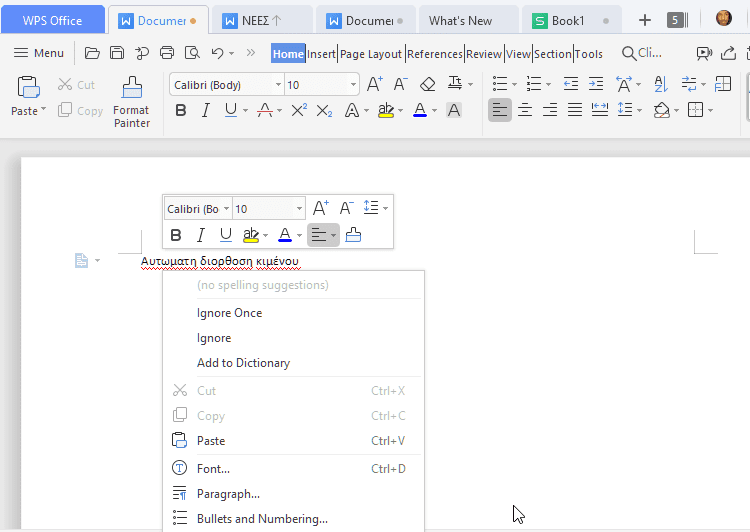Expand more quick access tools chevron
Screen dimensions: 750x532
(x=251, y=53)
